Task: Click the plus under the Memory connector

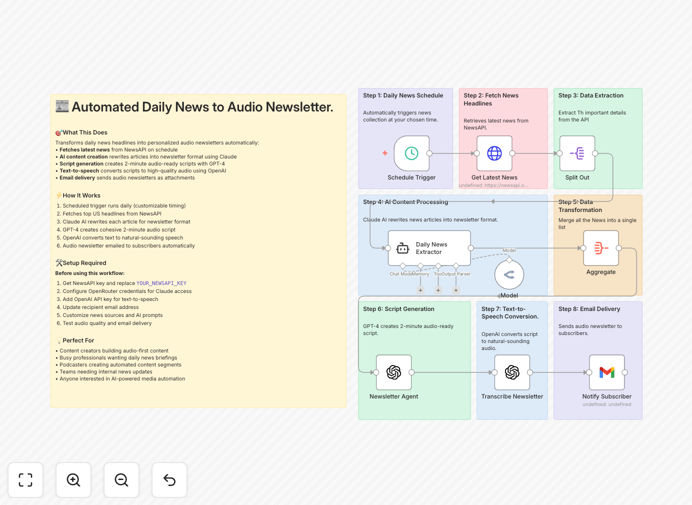Action: [421, 290]
